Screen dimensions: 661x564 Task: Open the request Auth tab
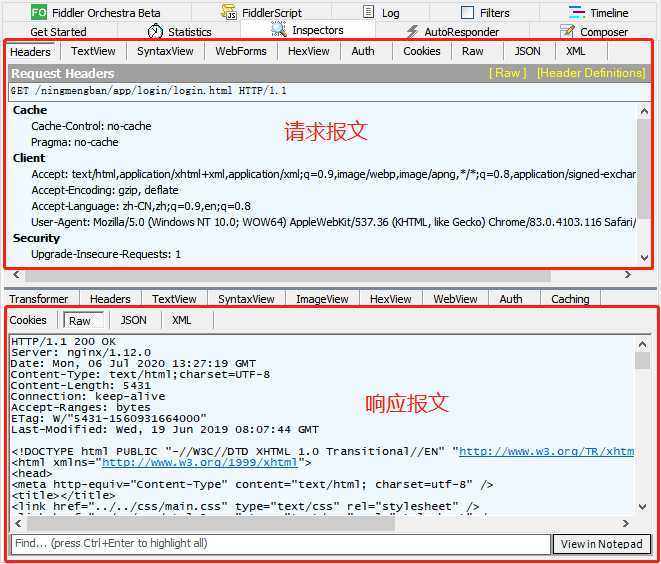coord(363,51)
